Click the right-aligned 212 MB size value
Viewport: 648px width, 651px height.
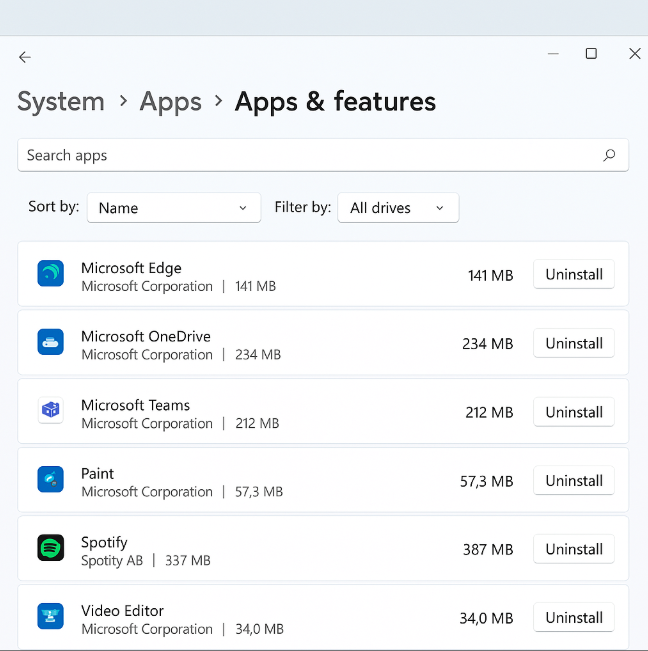tap(489, 413)
